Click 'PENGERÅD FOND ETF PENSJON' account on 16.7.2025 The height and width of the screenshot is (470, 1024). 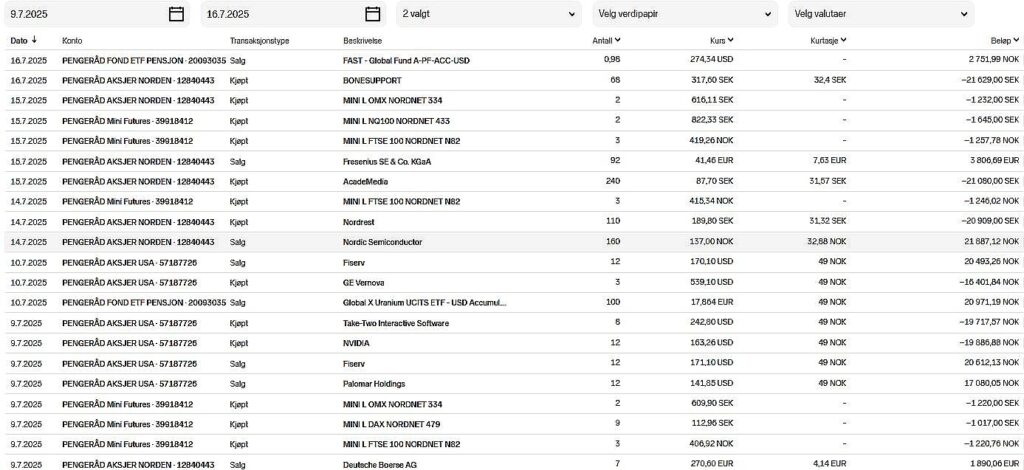pyautogui.click(x=144, y=61)
